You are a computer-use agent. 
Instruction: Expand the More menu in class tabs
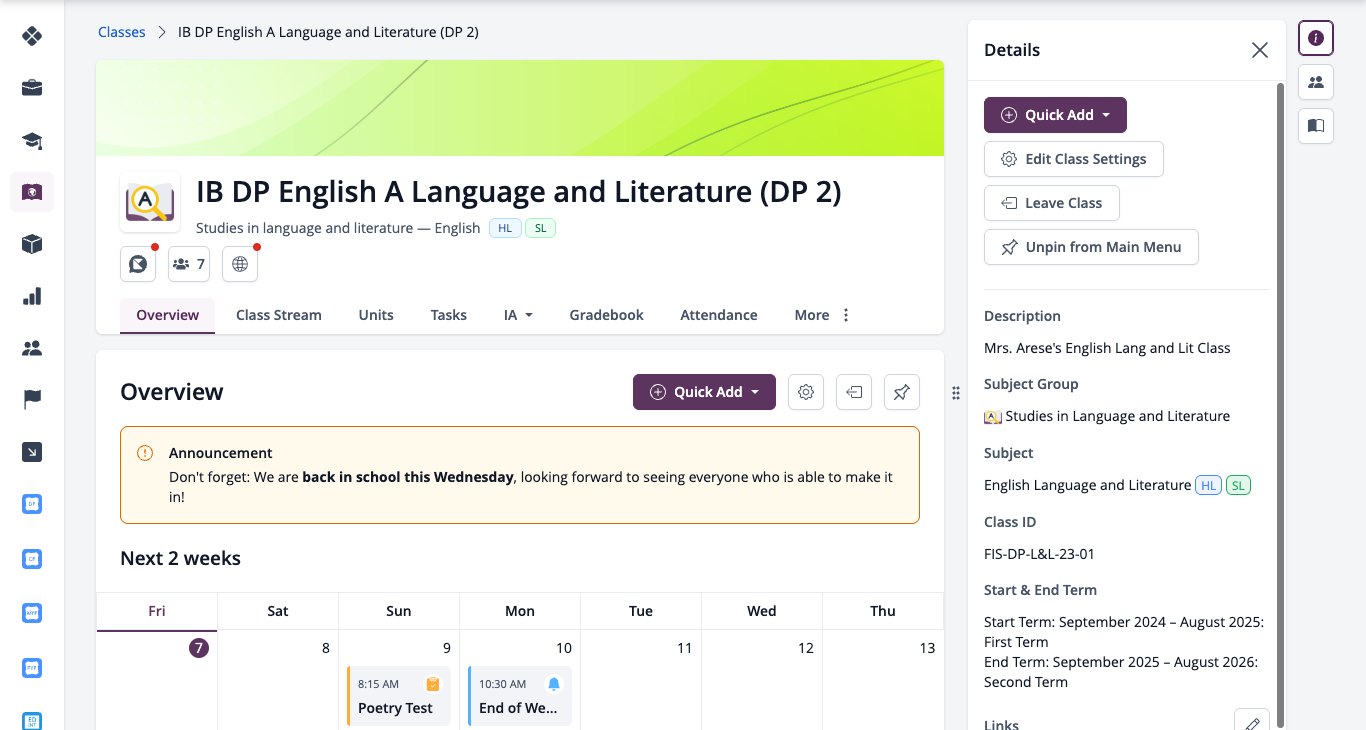click(823, 315)
